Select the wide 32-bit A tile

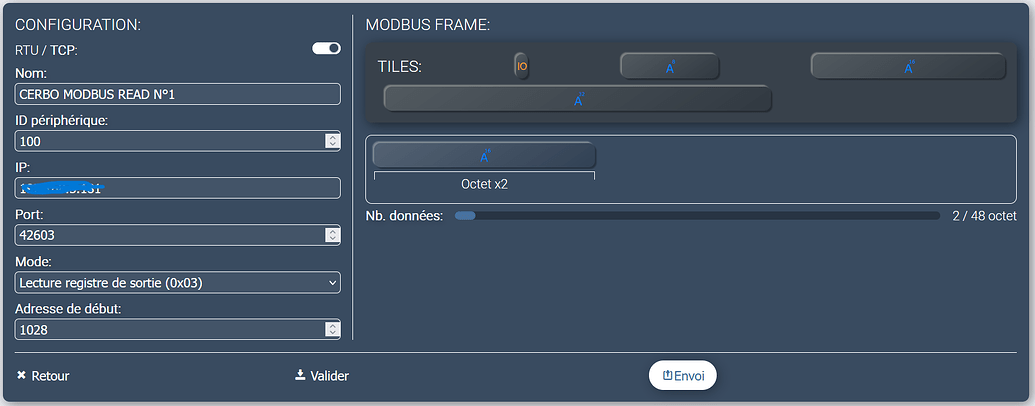(x=577, y=98)
